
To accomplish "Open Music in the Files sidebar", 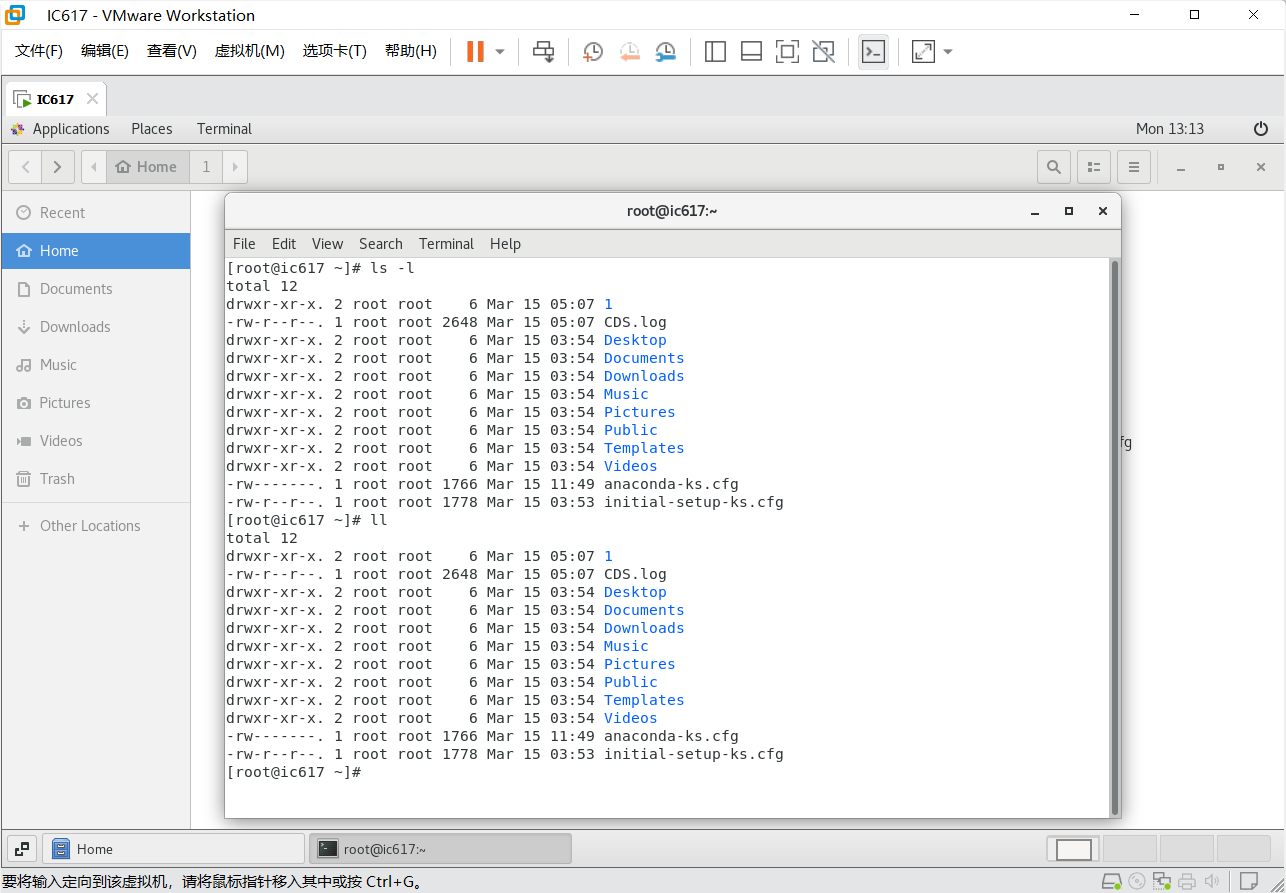I will [95, 365].
